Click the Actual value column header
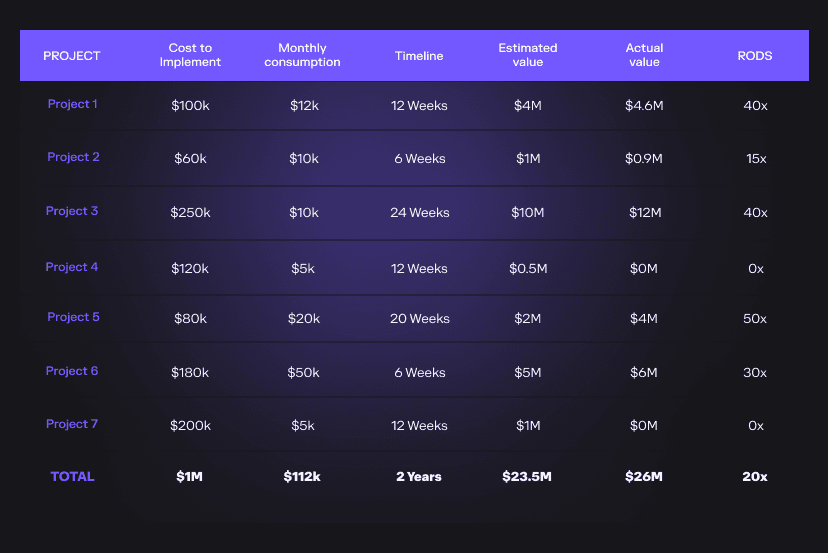This screenshot has width=828, height=553. point(644,55)
